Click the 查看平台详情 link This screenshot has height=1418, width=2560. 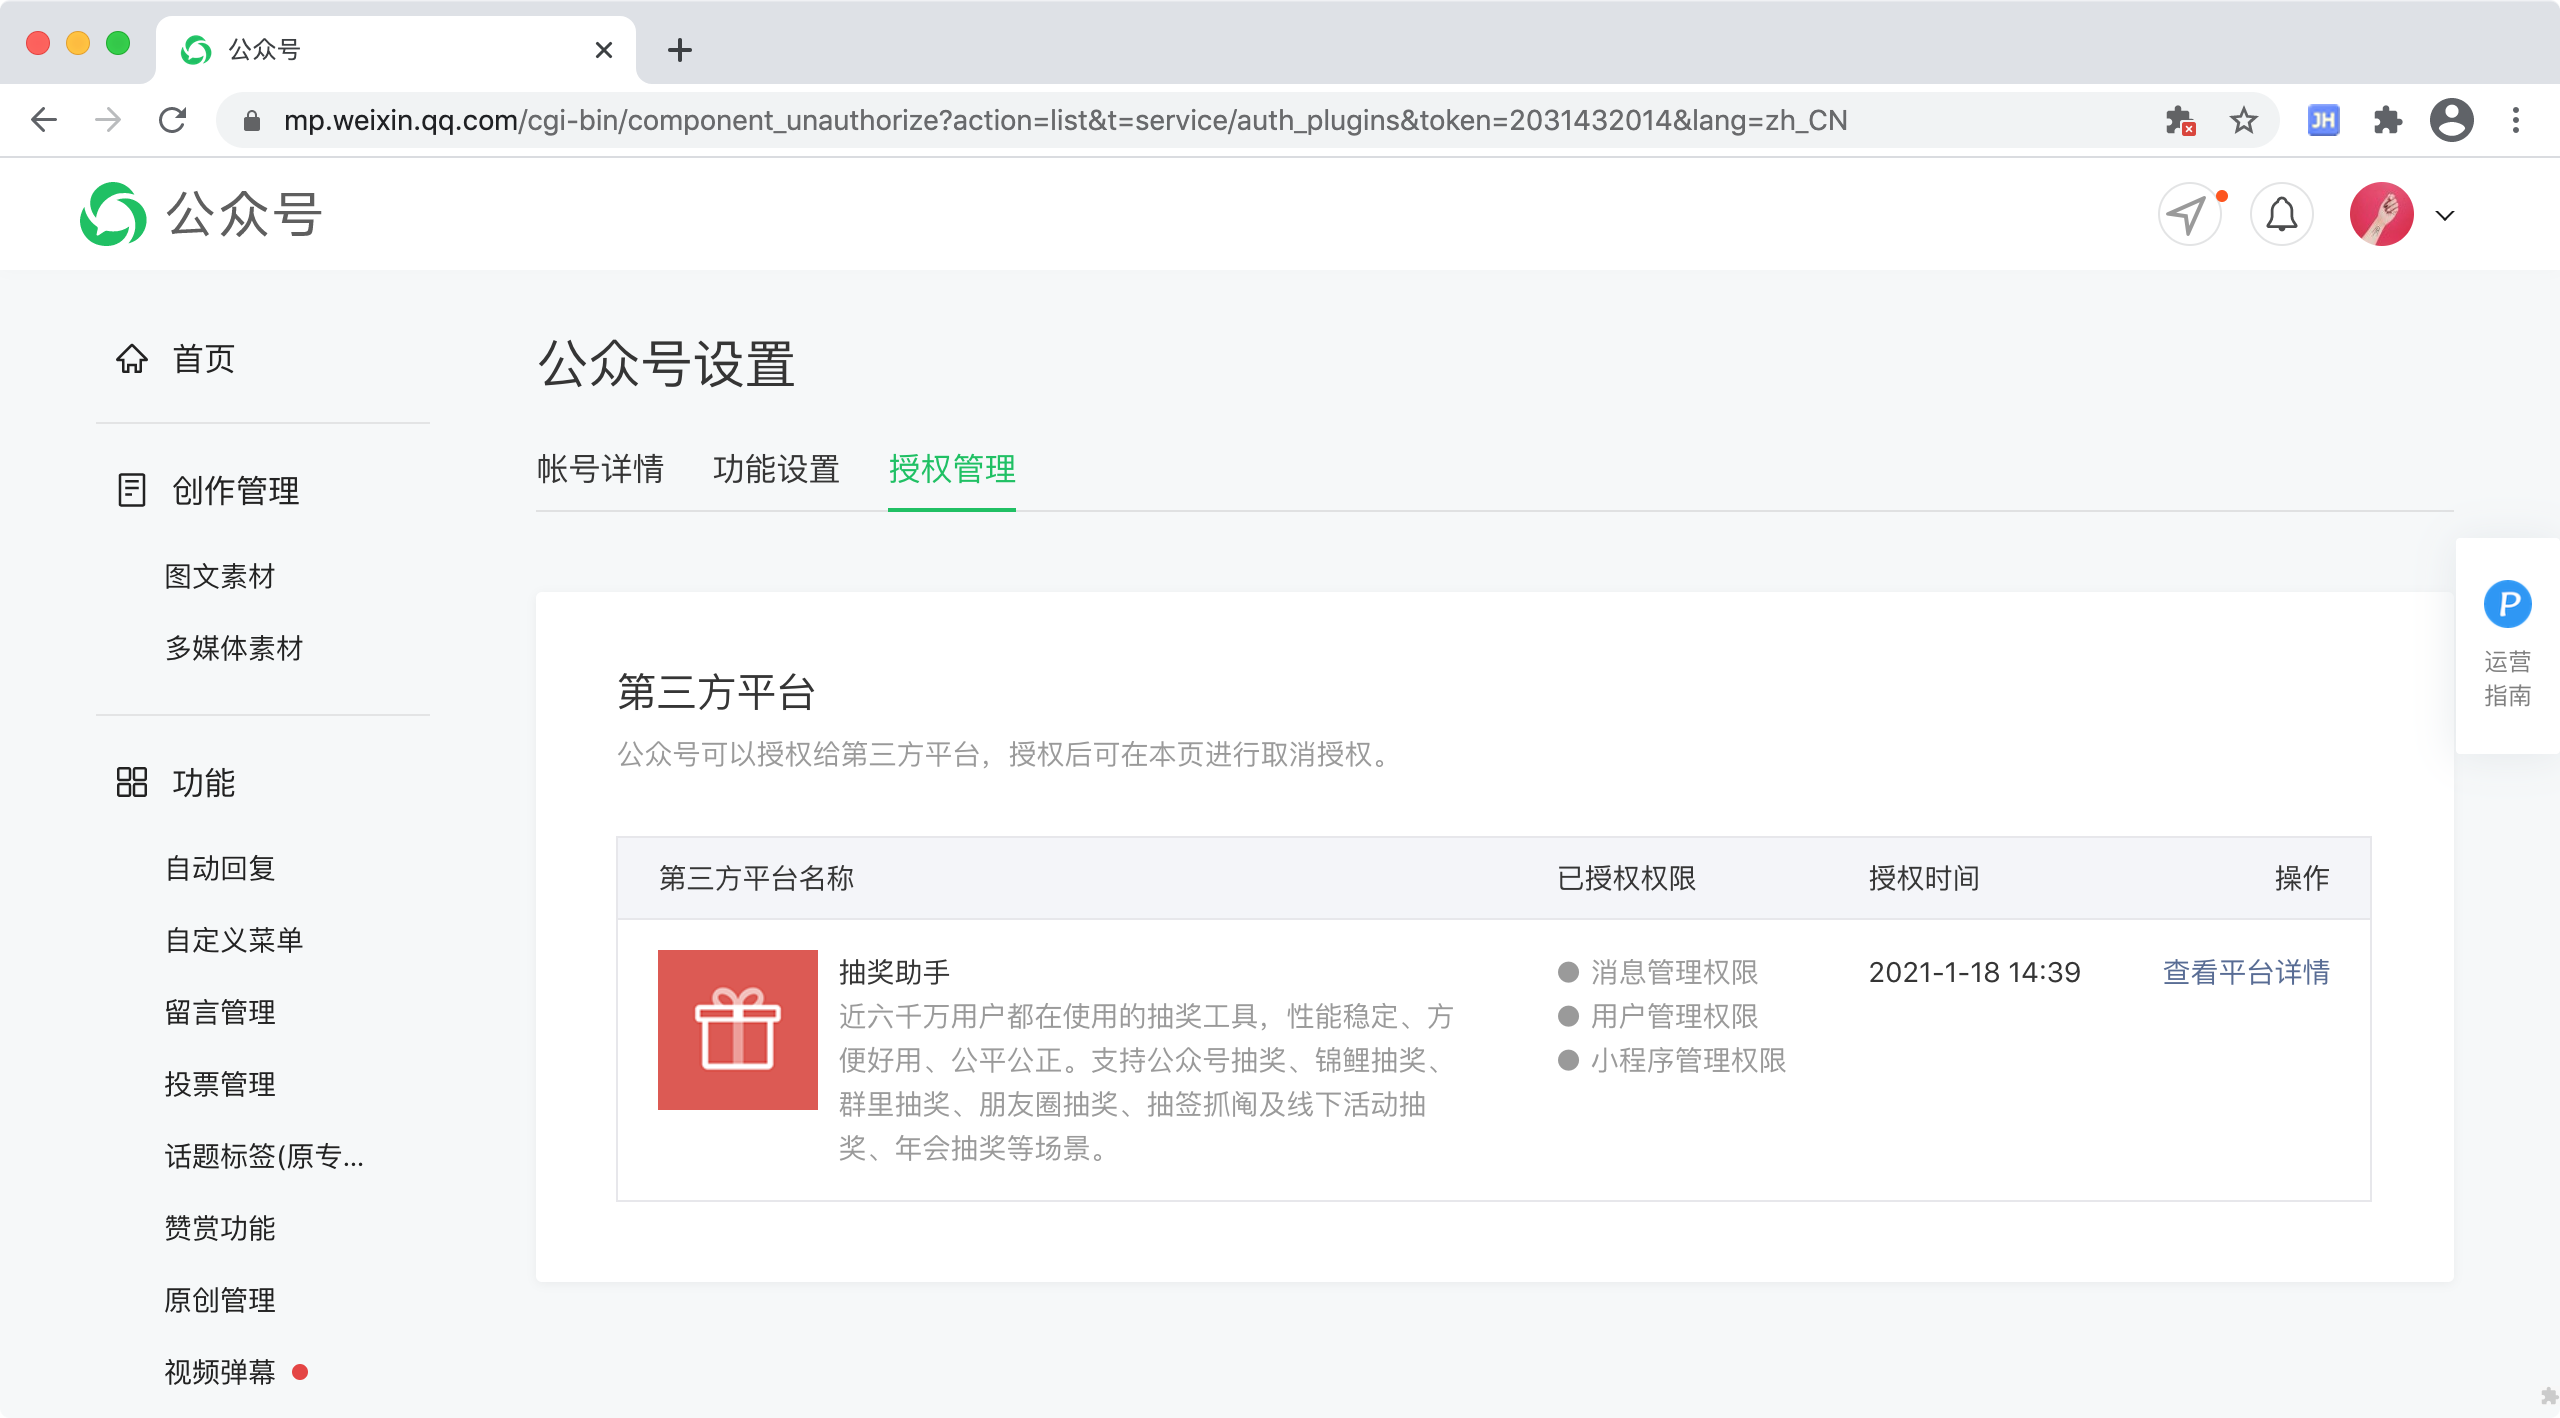[x=2246, y=972]
